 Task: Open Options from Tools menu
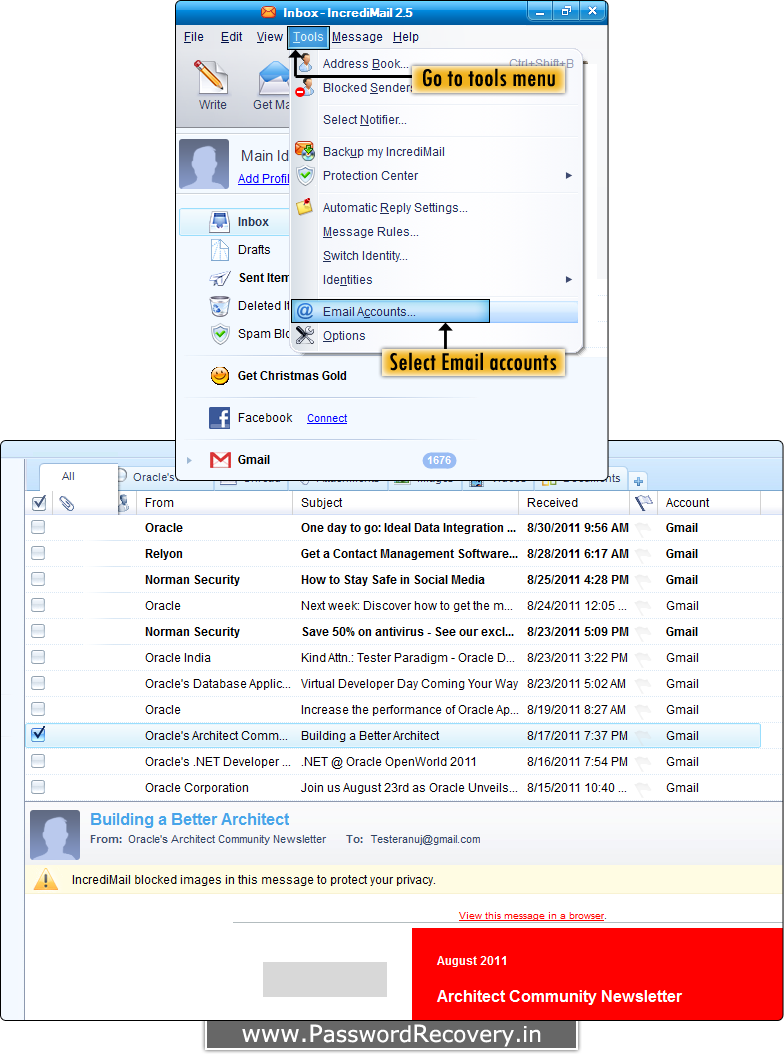pyautogui.click(x=344, y=336)
